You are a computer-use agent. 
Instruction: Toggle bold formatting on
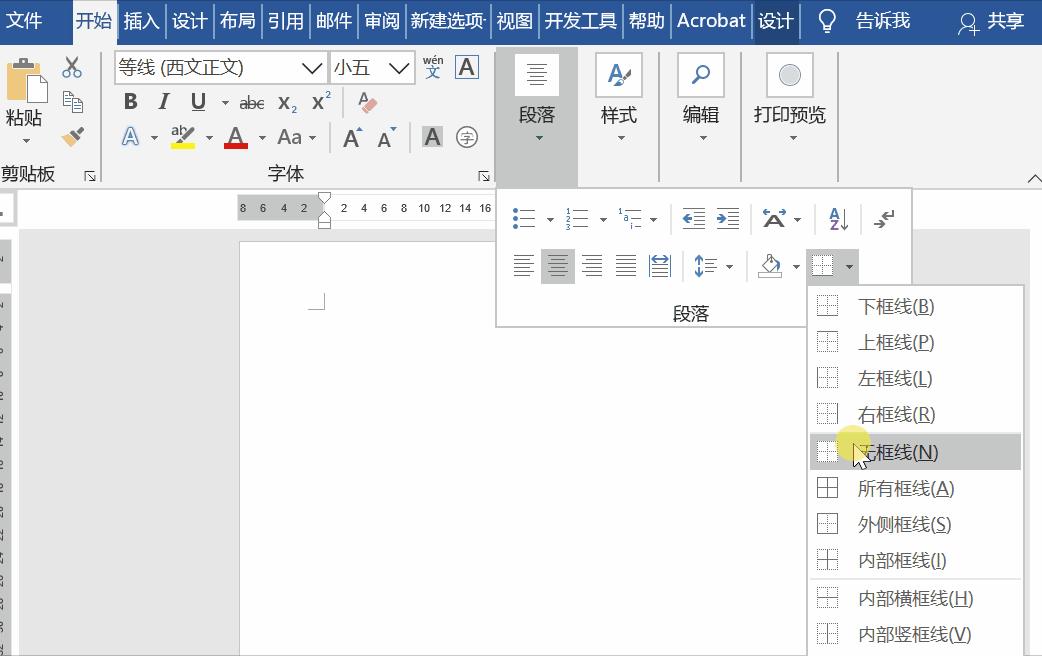tap(129, 101)
